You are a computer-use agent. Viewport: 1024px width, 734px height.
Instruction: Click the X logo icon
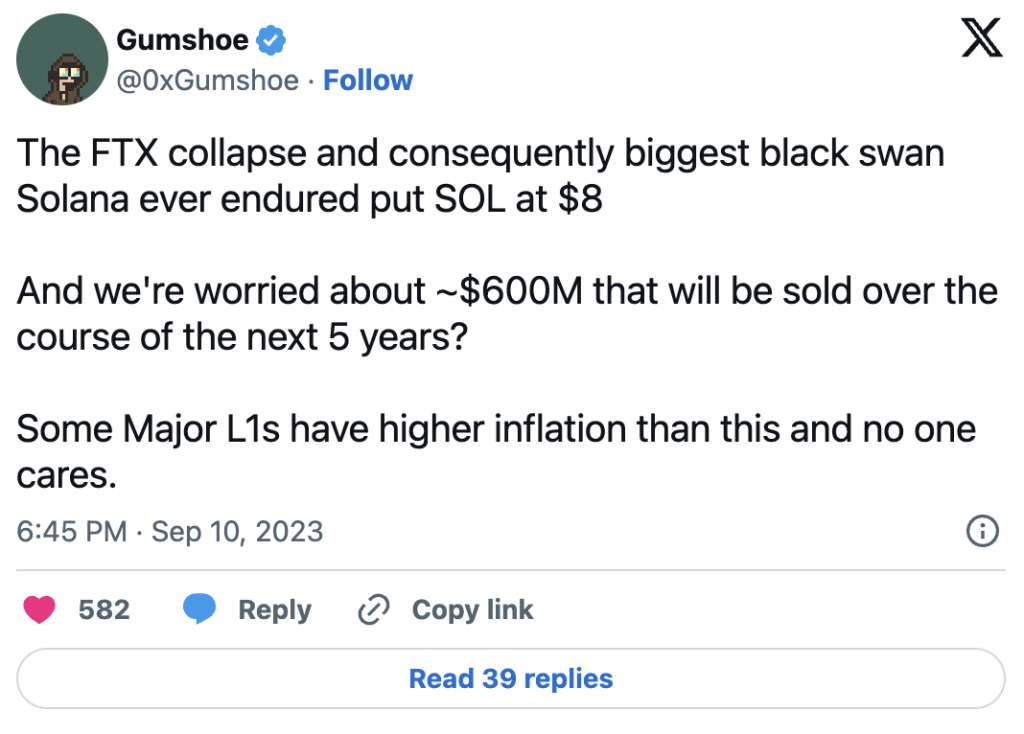(x=981, y=39)
